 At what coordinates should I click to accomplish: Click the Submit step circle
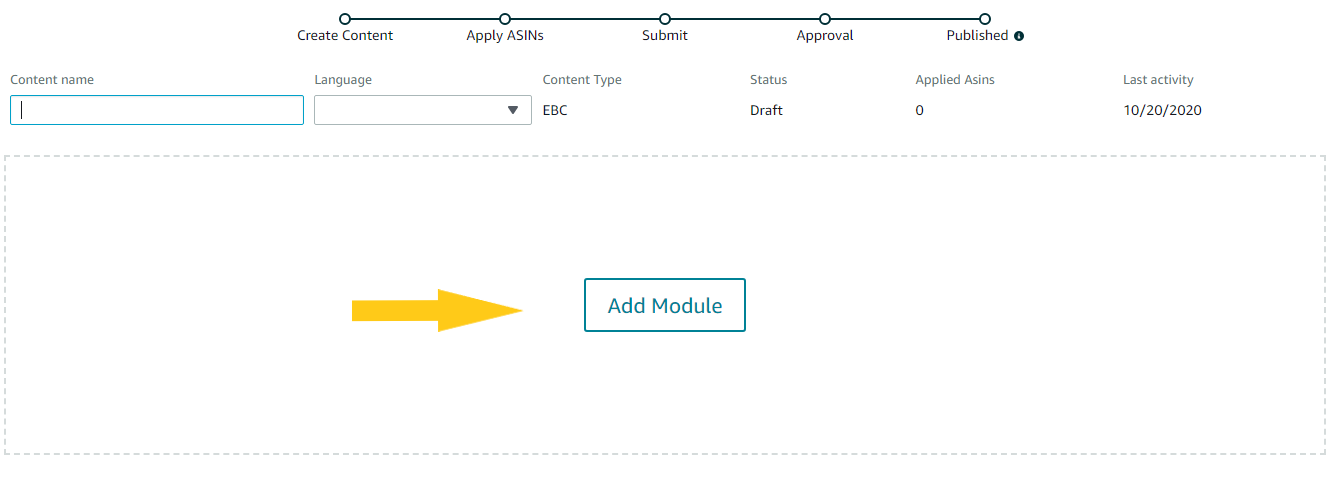[x=665, y=19]
